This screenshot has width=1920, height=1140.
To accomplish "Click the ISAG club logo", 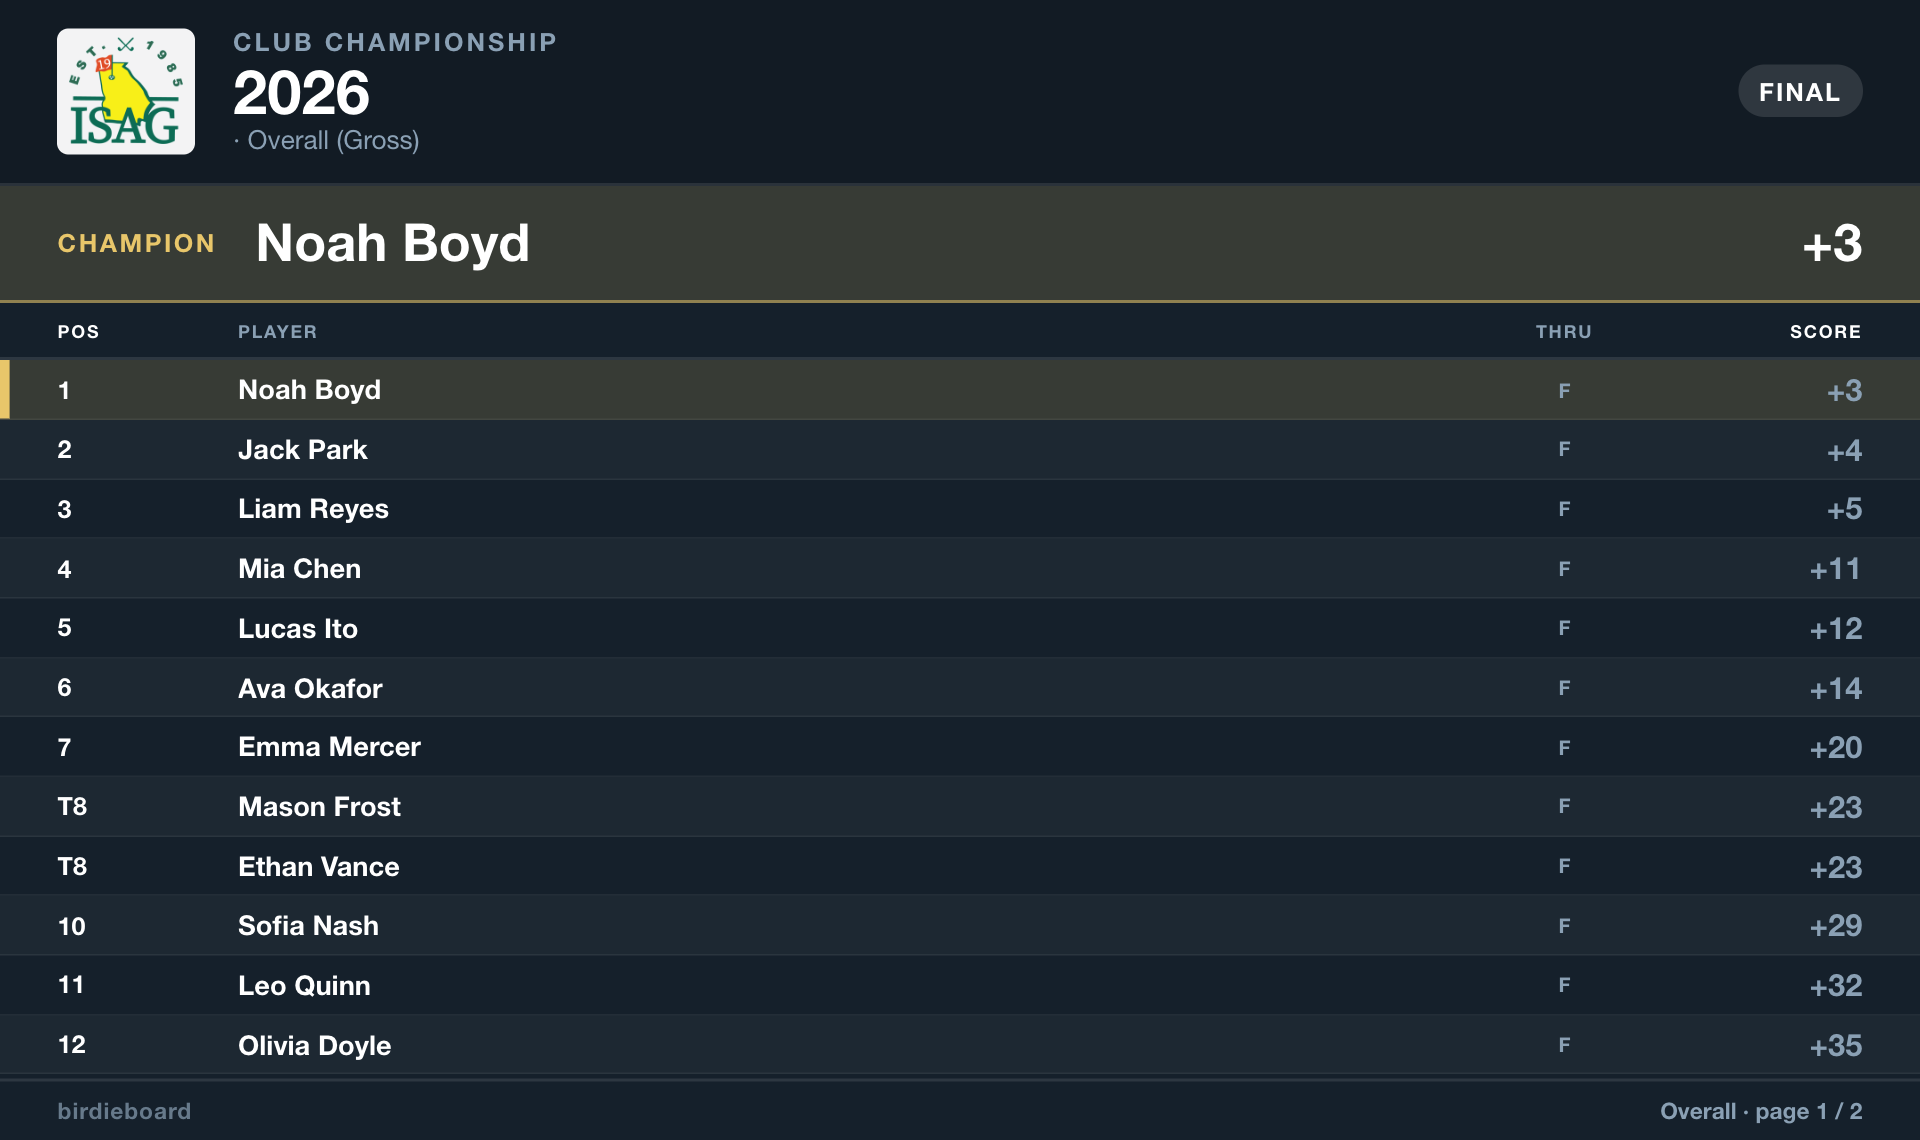I will tap(125, 91).
